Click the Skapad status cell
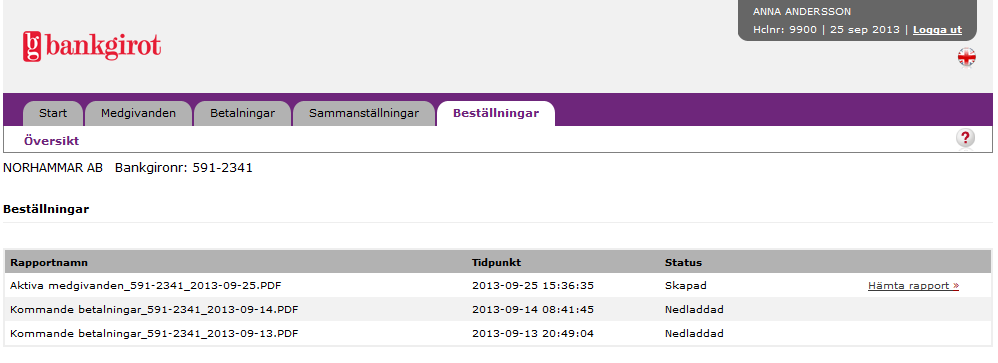The height and width of the screenshot is (363, 998). point(685,286)
